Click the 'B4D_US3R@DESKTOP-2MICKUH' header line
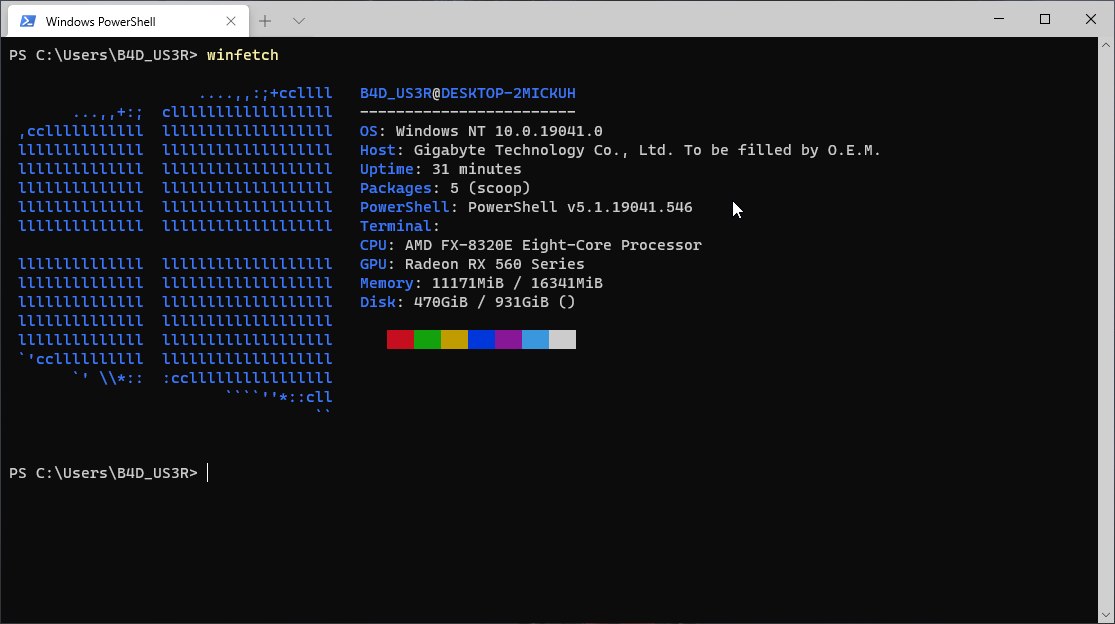This screenshot has width=1115, height=624. [468, 93]
